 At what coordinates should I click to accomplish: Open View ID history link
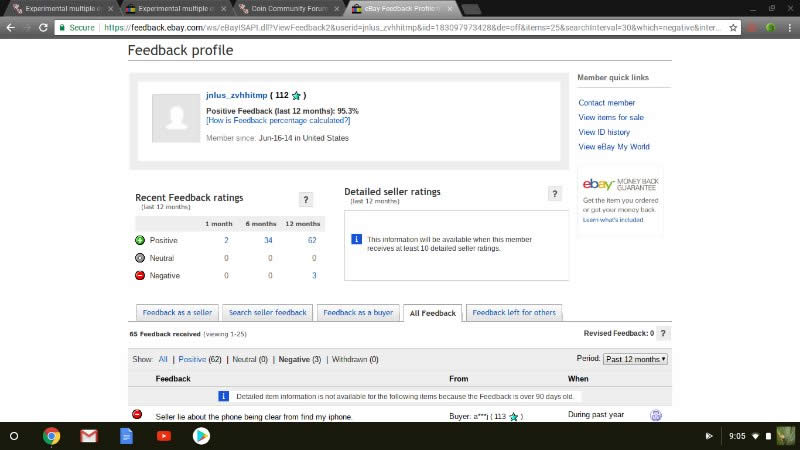click(604, 132)
